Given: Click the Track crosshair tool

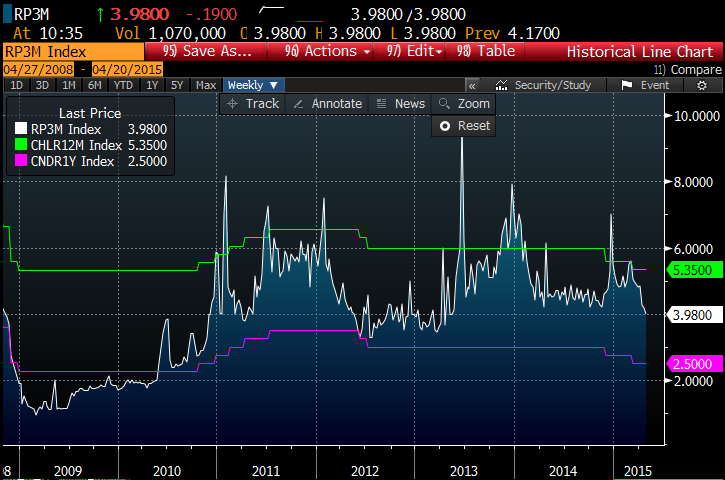Looking at the screenshot, I should coord(253,104).
